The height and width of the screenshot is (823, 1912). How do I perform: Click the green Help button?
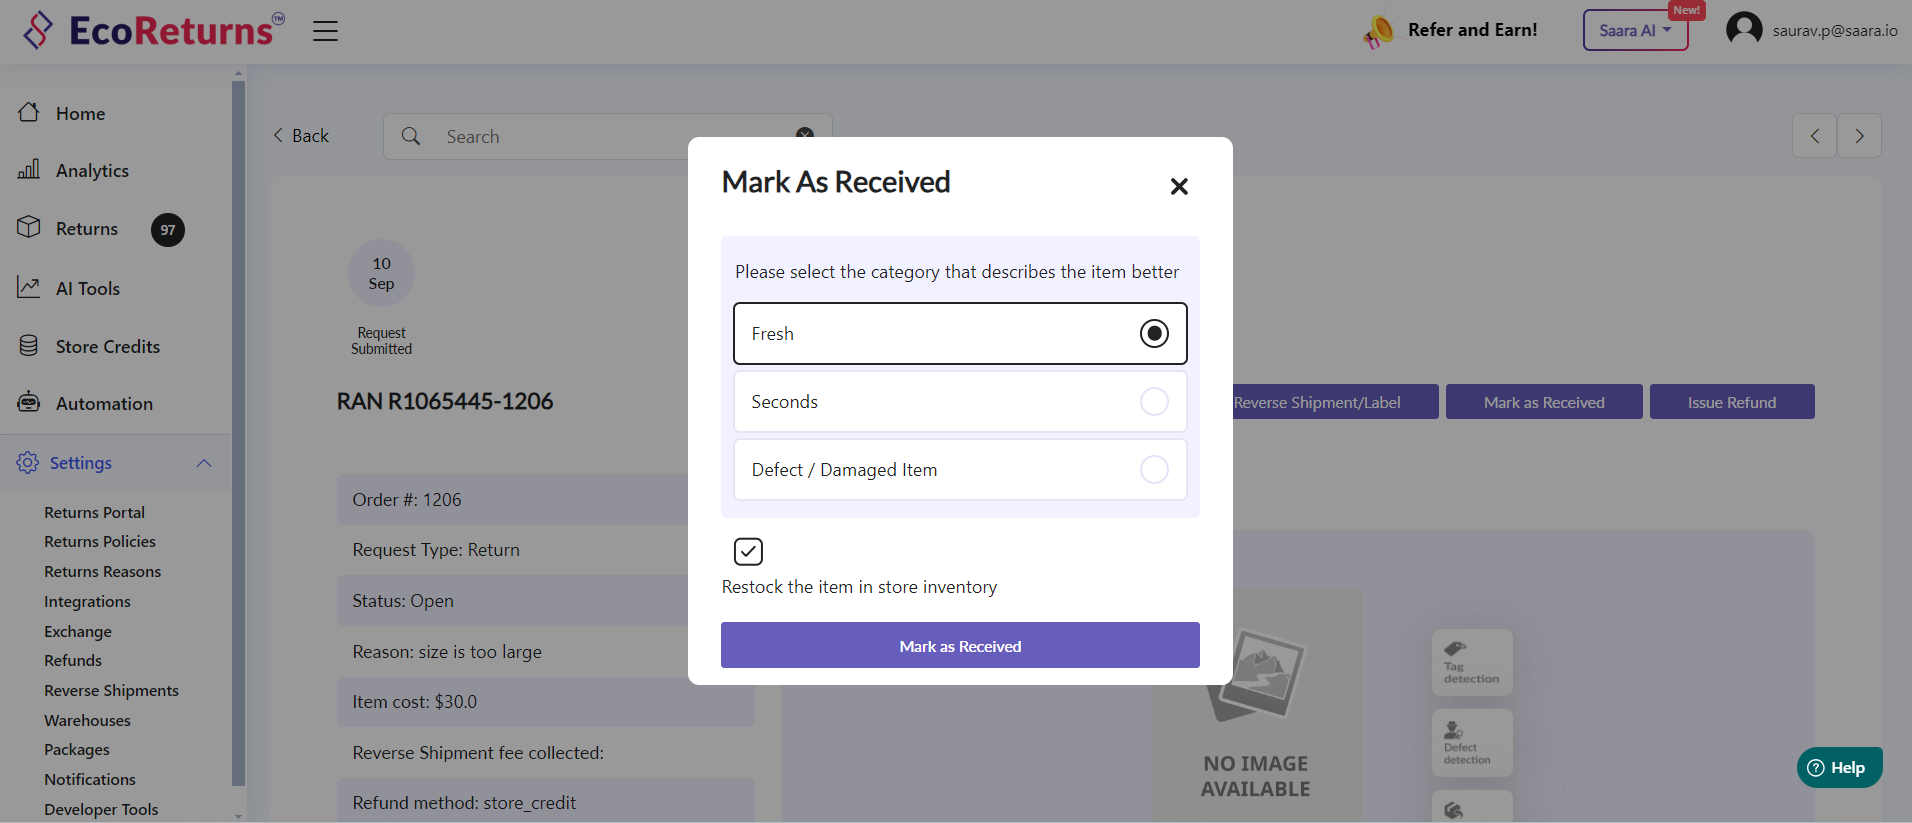[x=1838, y=767]
